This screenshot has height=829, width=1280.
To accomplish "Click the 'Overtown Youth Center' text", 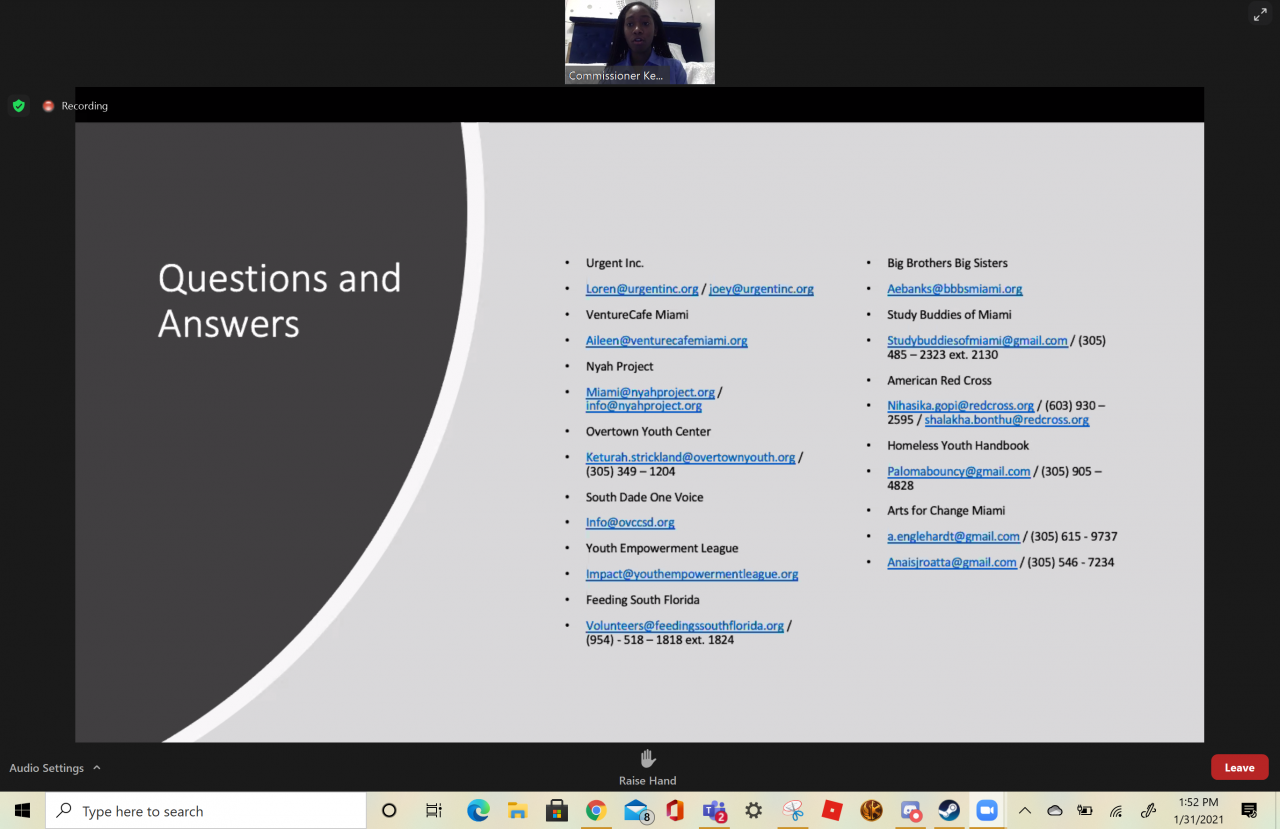I will coord(648,432).
